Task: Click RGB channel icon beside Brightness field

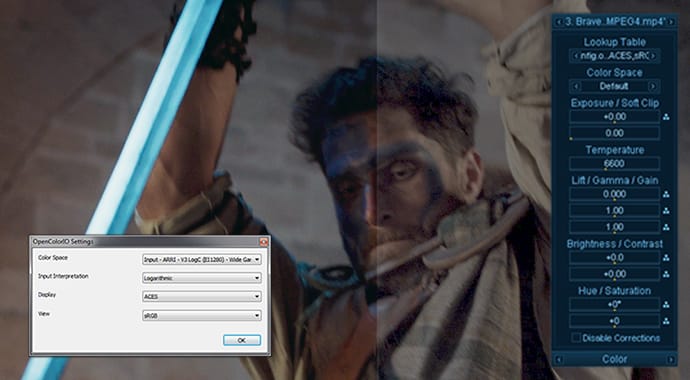Action: click(x=666, y=258)
